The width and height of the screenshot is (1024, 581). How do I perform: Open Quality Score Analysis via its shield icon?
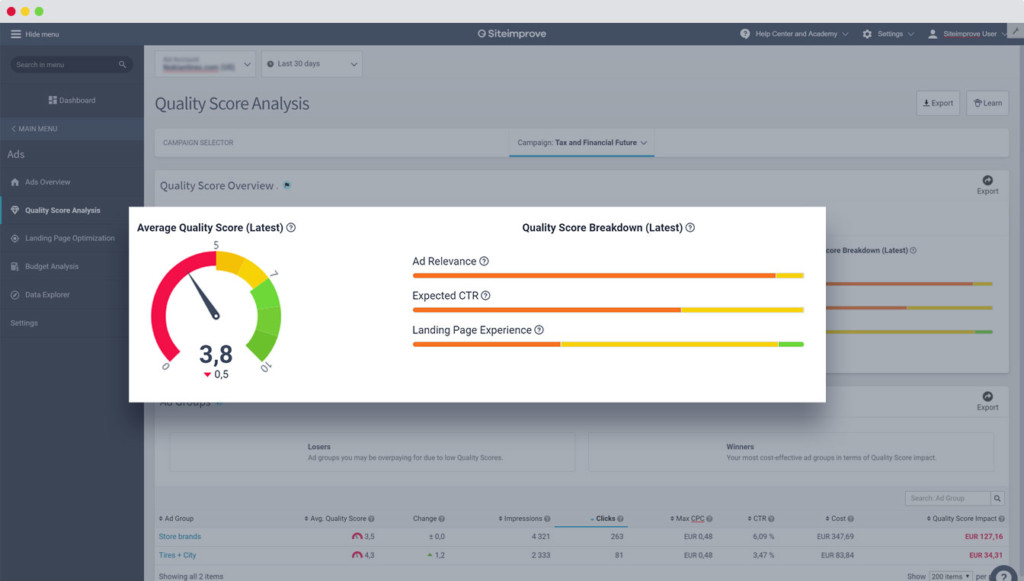pos(14,210)
